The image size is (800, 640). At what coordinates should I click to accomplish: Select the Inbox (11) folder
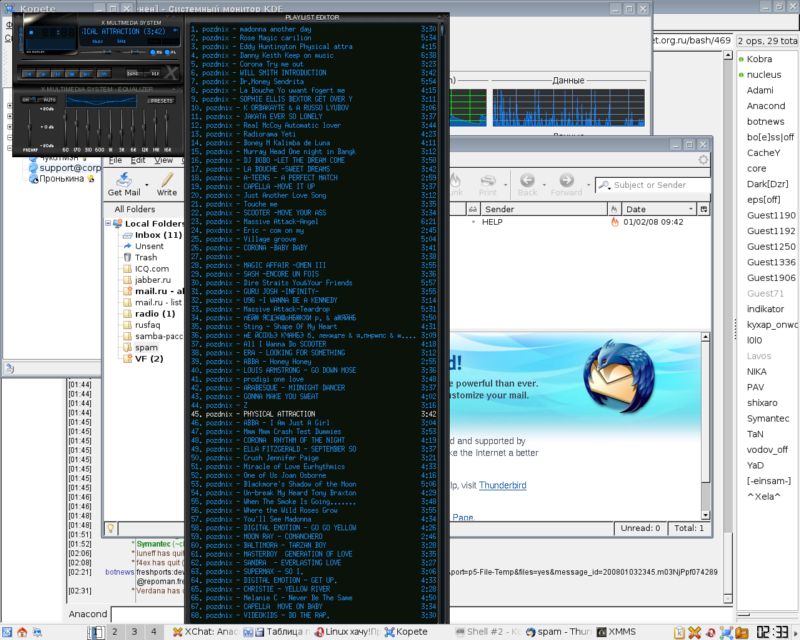[x=157, y=235]
